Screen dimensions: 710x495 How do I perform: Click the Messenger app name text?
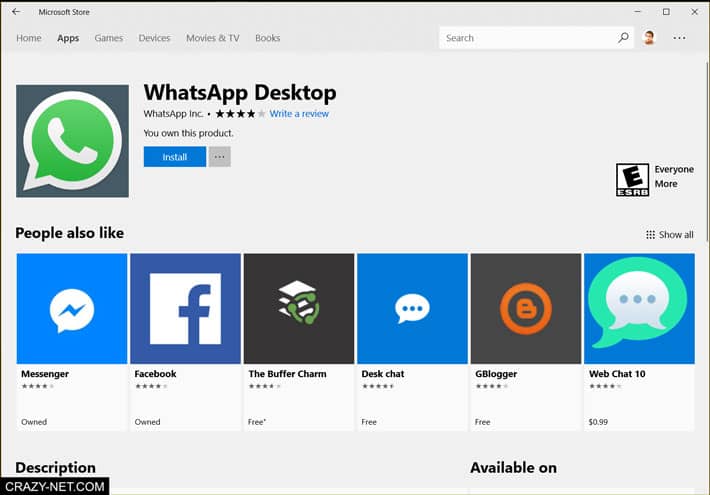tap(45, 374)
